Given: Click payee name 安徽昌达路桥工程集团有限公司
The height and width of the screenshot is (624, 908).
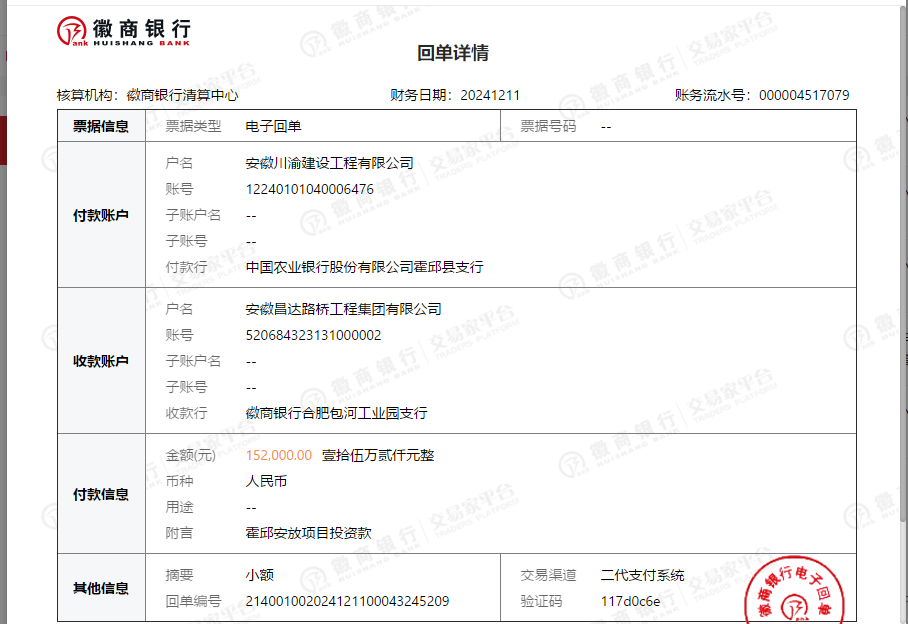Looking at the screenshot, I should click(x=343, y=309).
